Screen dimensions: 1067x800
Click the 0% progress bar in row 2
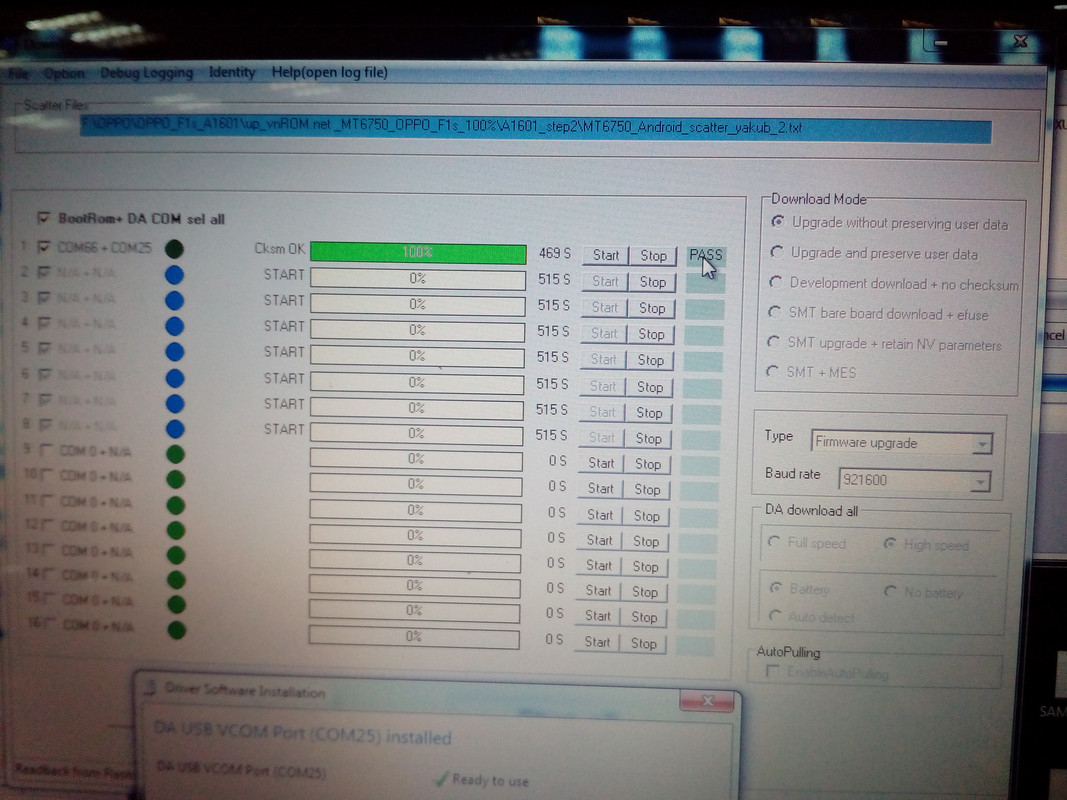[x=418, y=279]
